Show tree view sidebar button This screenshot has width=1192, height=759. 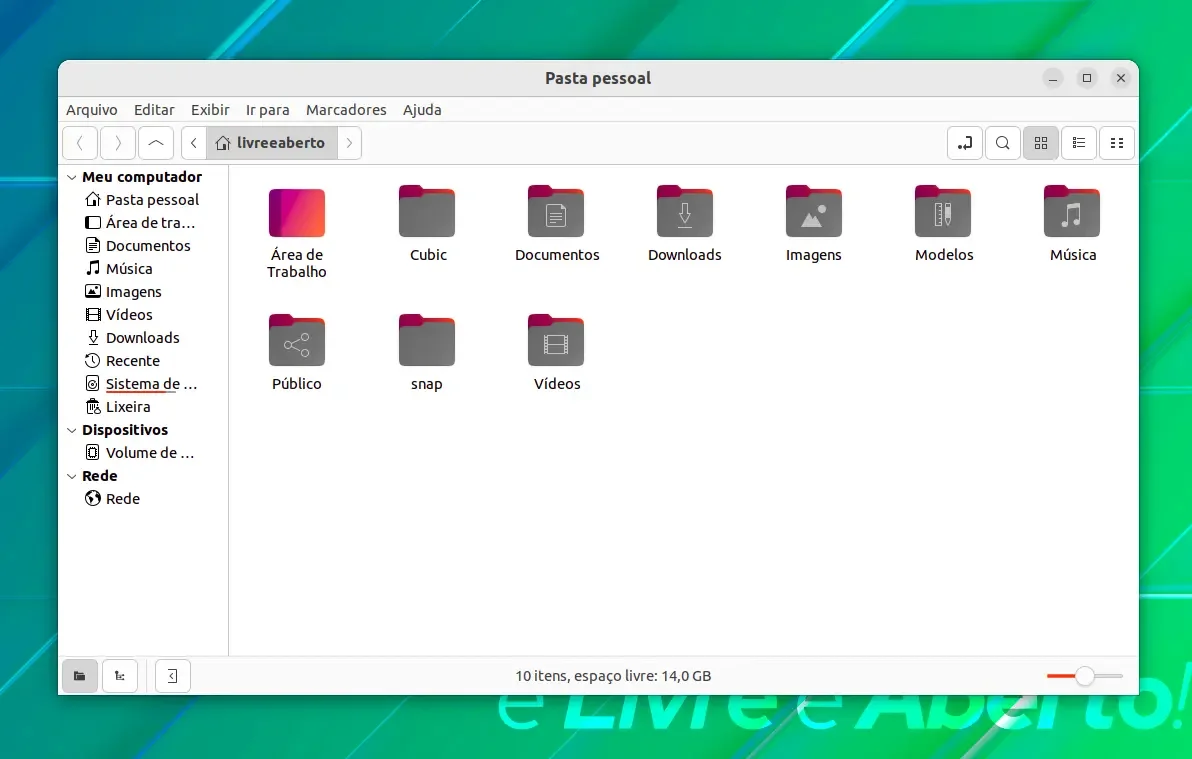[x=119, y=675]
